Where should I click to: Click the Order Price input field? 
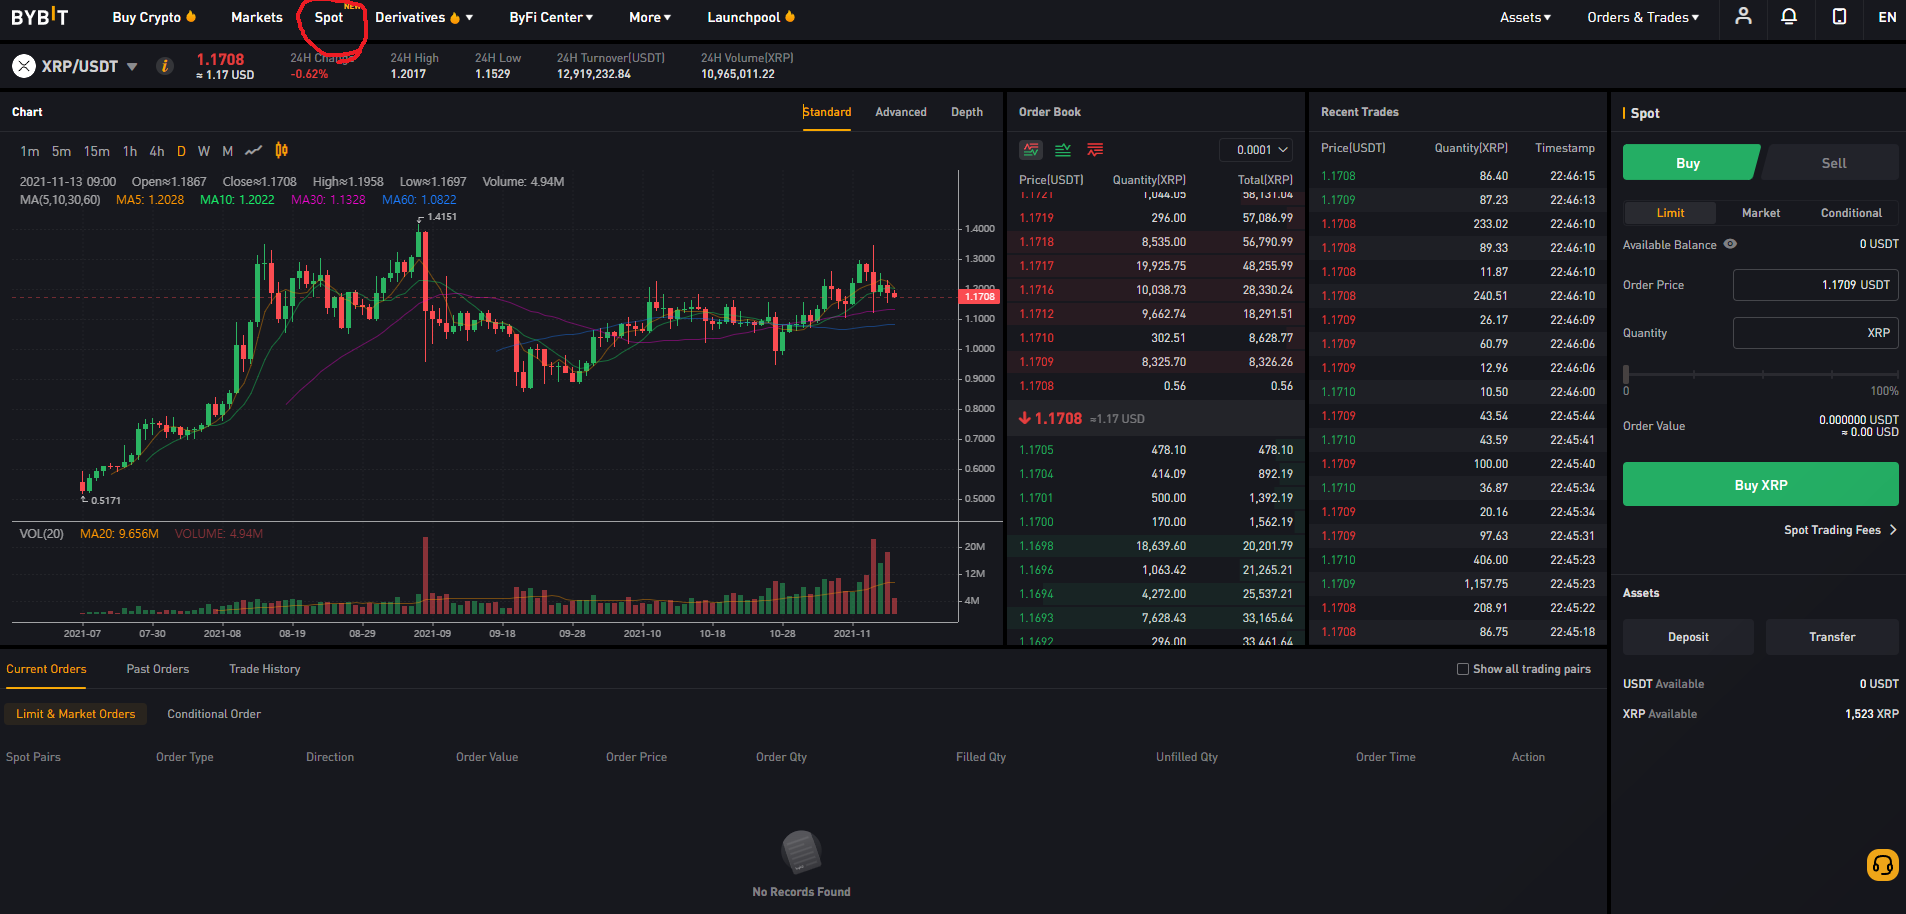click(x=1815, y=285)
